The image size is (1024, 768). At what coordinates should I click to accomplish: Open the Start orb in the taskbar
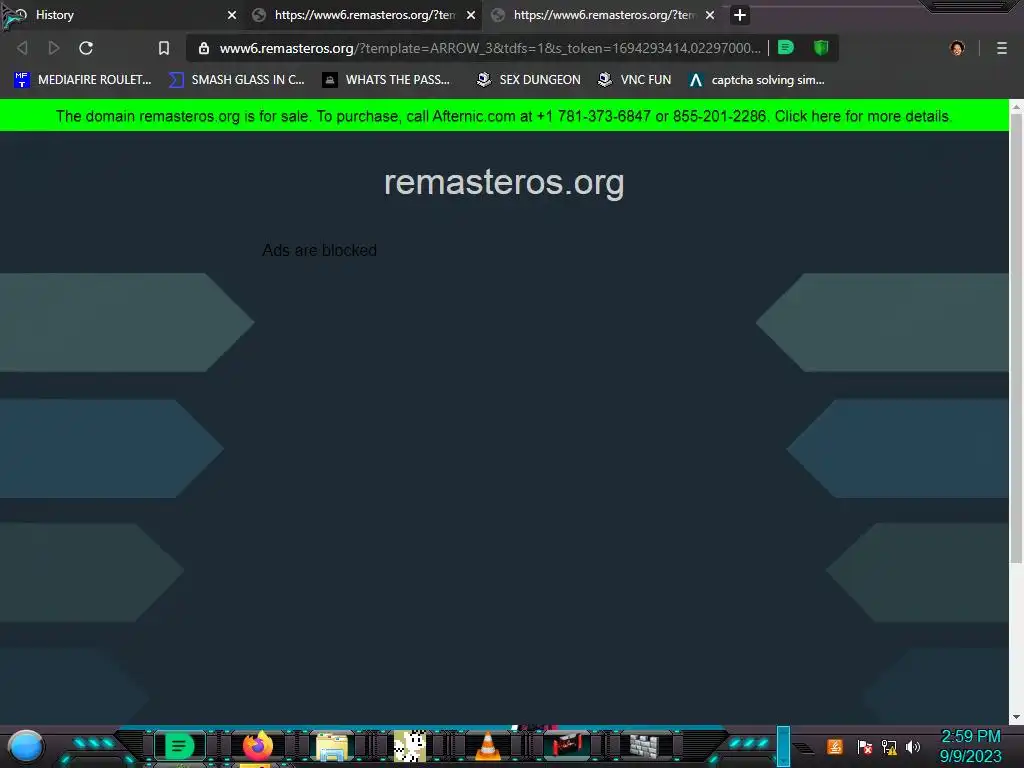coord(25,746)
